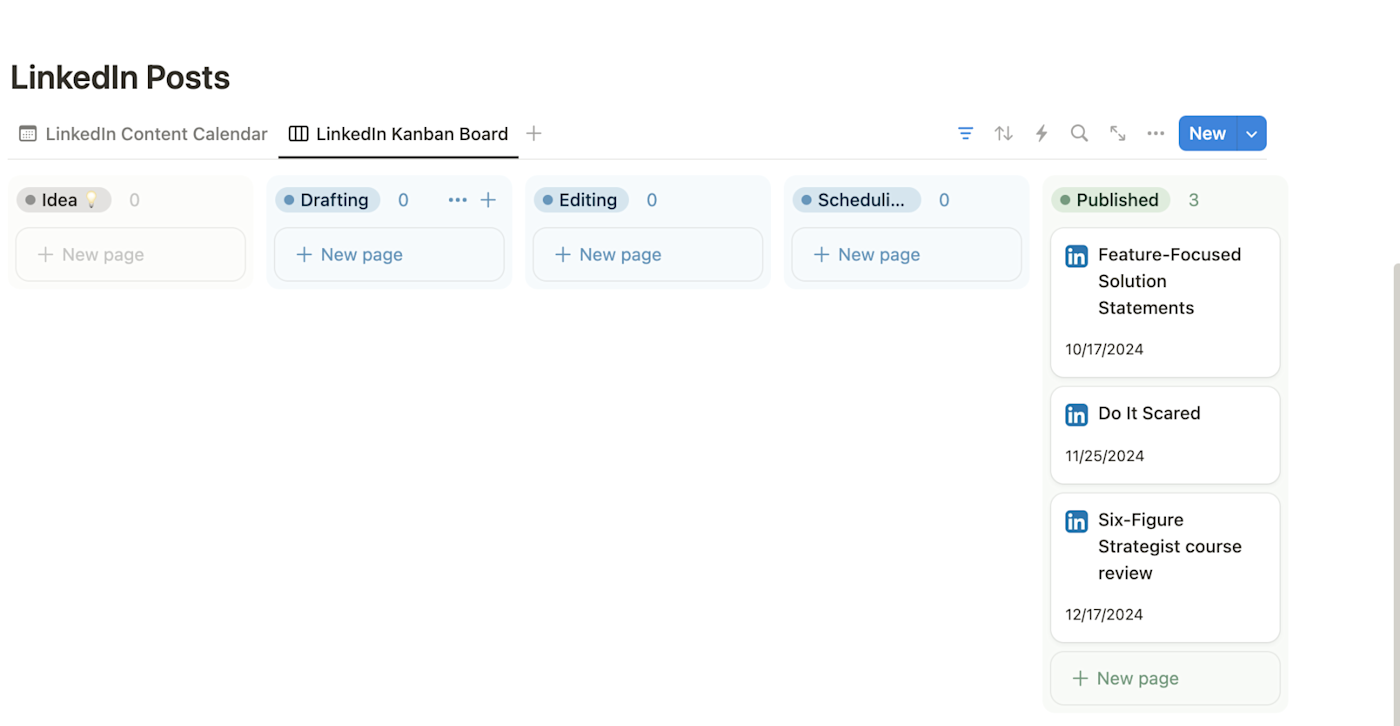The height and width of the screenshot is (726, 1400).
Task: Click the 10/17/2024 date
Action: pyautogui.click(x=1104, y=349)
